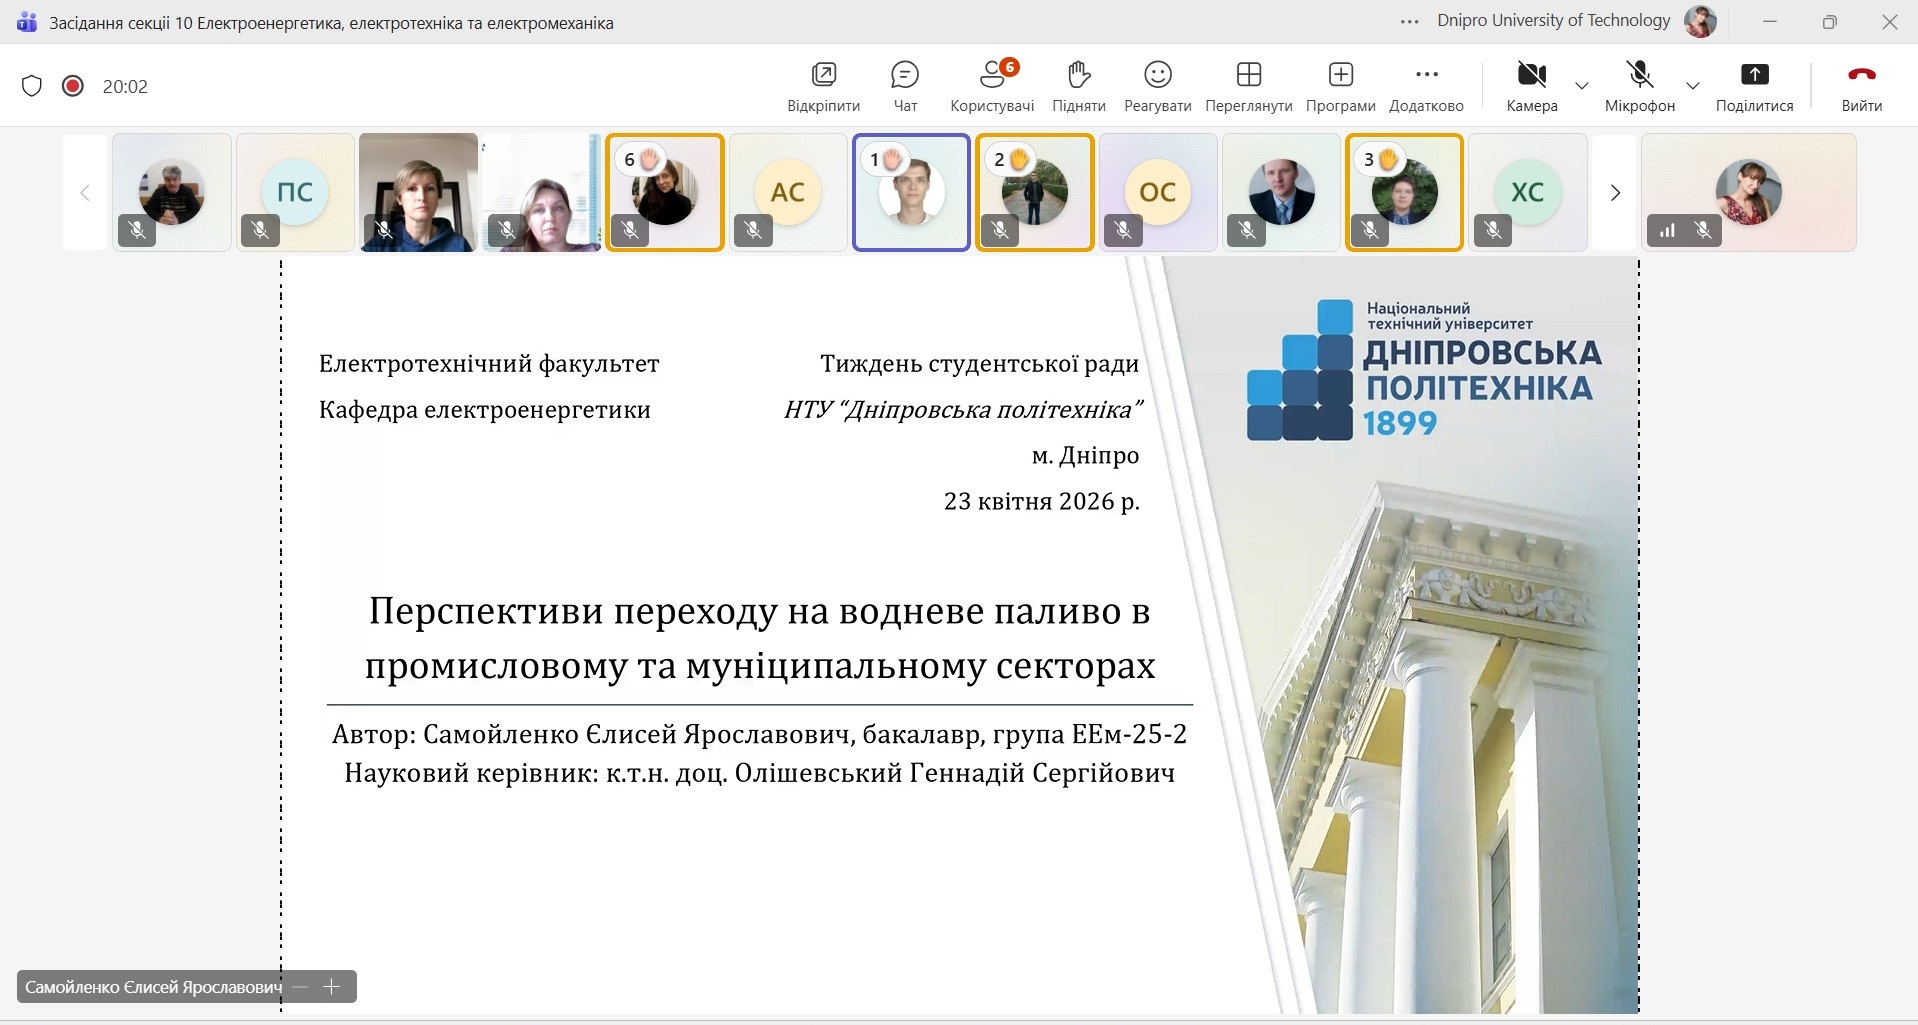The image size is (1918, 1025).
Task: Expand camera options dropdown arrow
Action: (x=1582, y=86)
